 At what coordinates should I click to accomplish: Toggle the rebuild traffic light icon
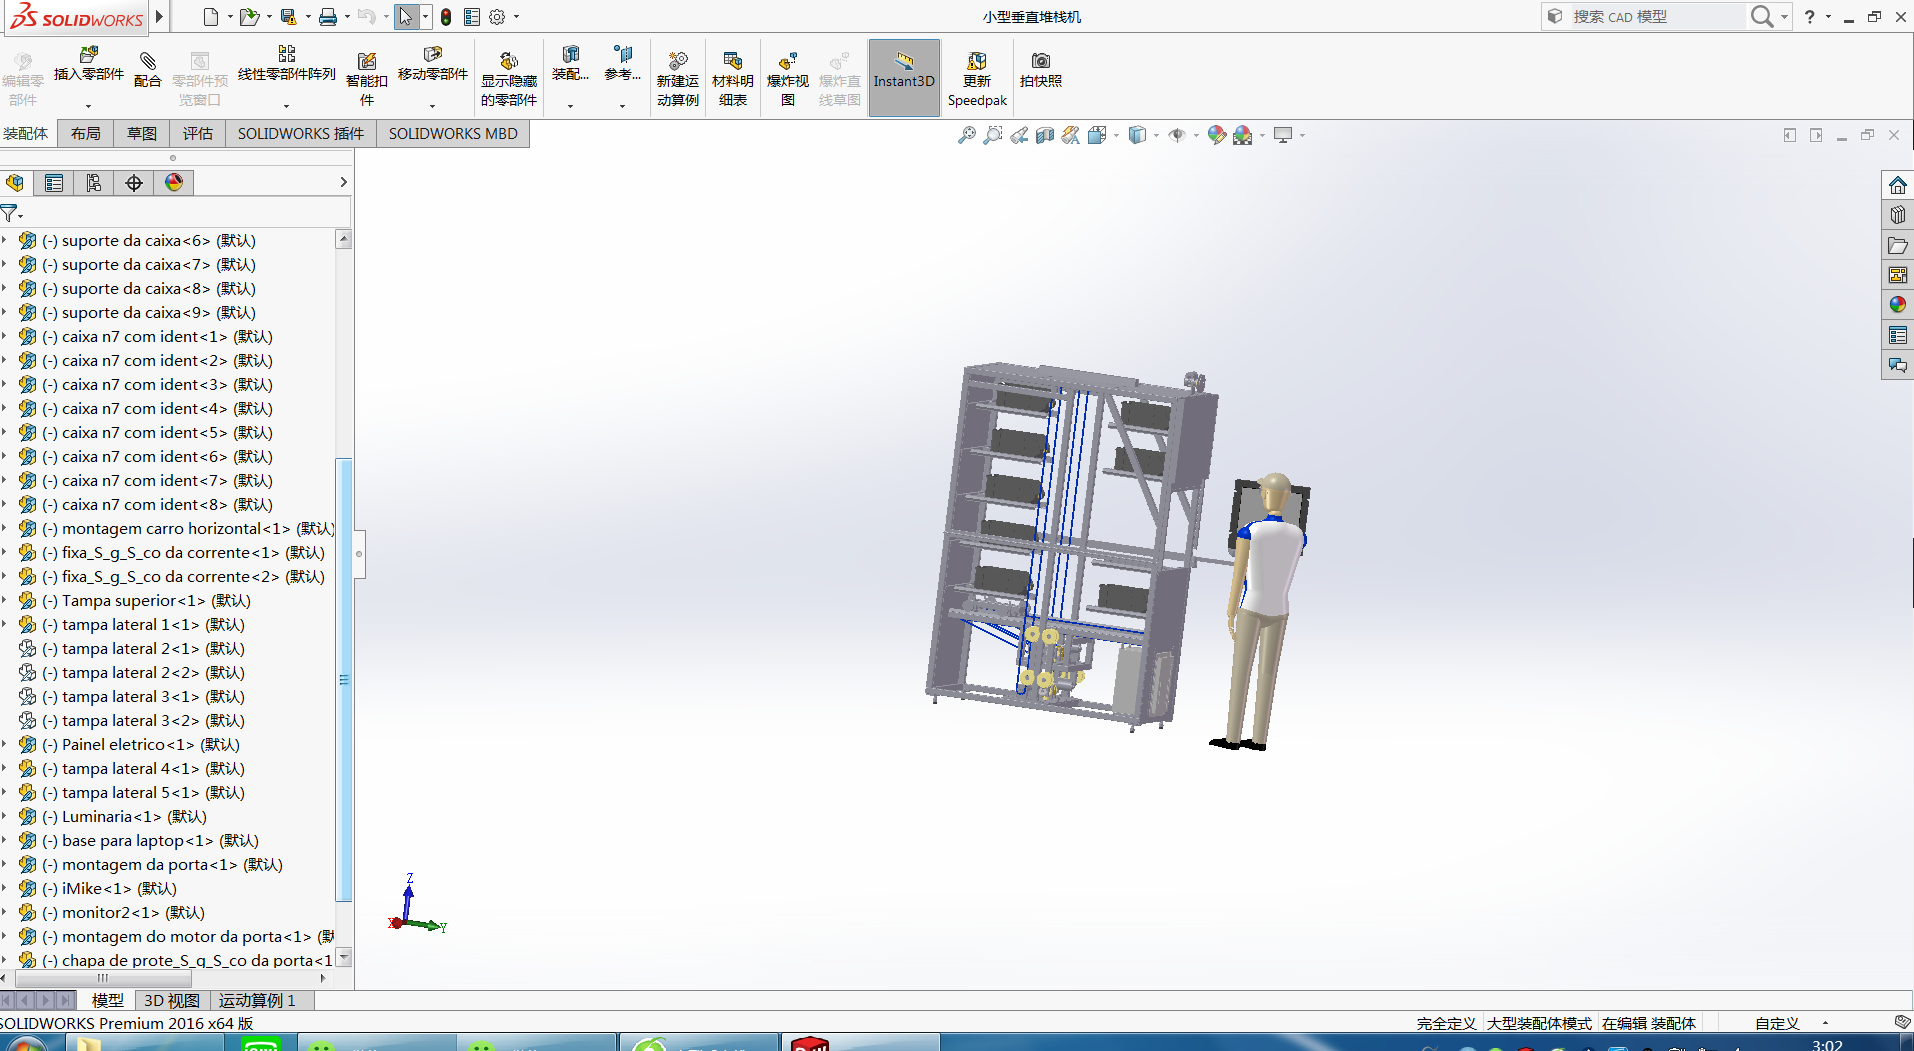tap(446, 17)
